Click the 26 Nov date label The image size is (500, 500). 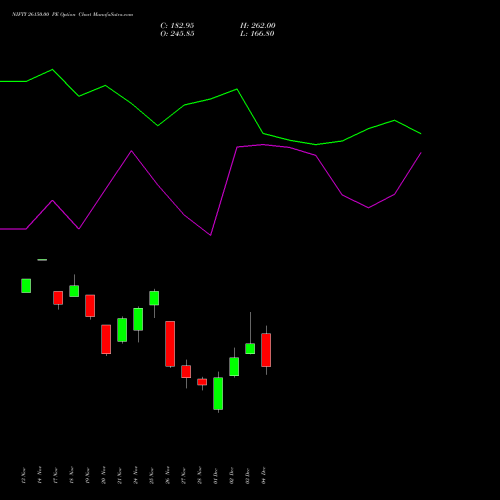click(x=167, y=475)
